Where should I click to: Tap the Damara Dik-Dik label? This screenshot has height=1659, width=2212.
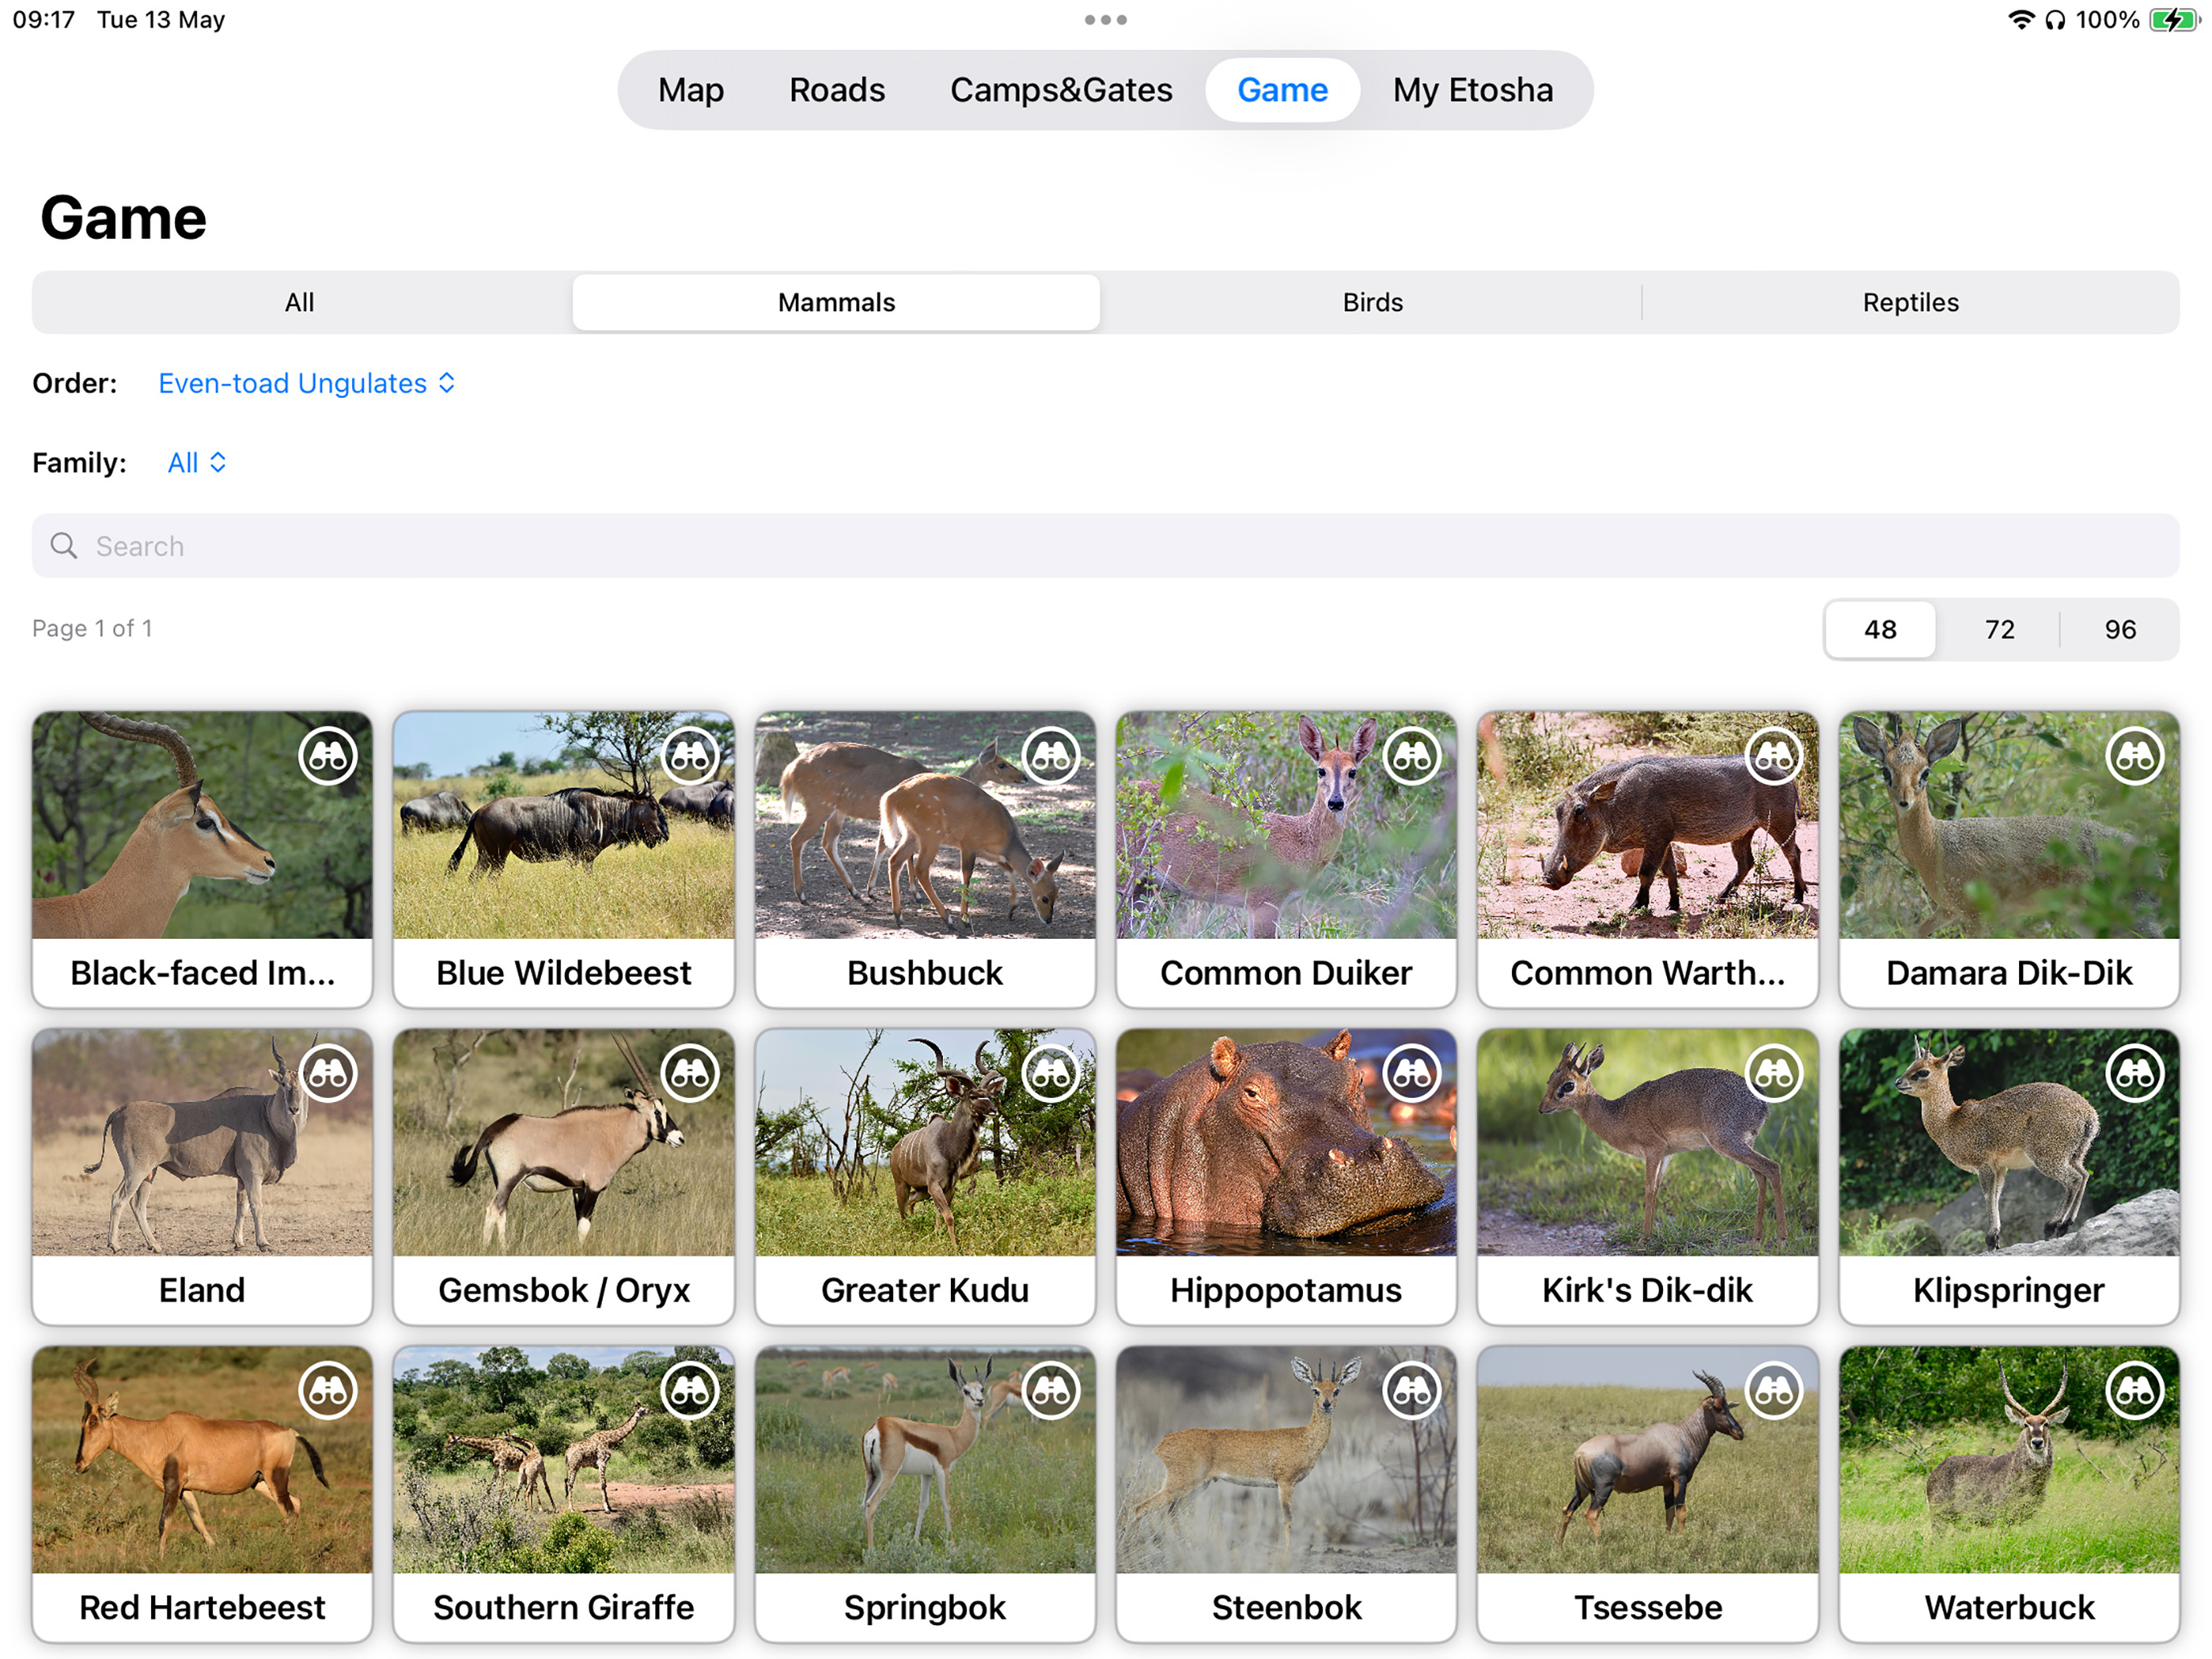[2009, 973]
